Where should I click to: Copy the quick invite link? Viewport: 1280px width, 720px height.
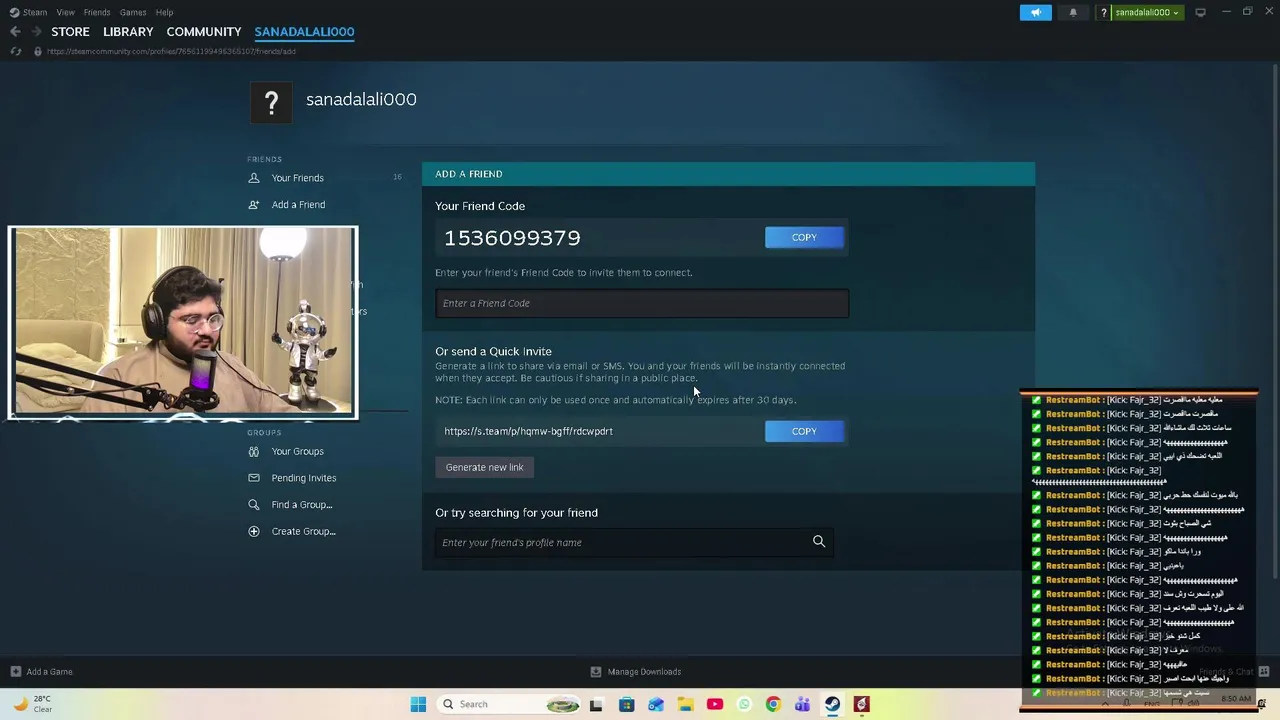tap(804, 431)
